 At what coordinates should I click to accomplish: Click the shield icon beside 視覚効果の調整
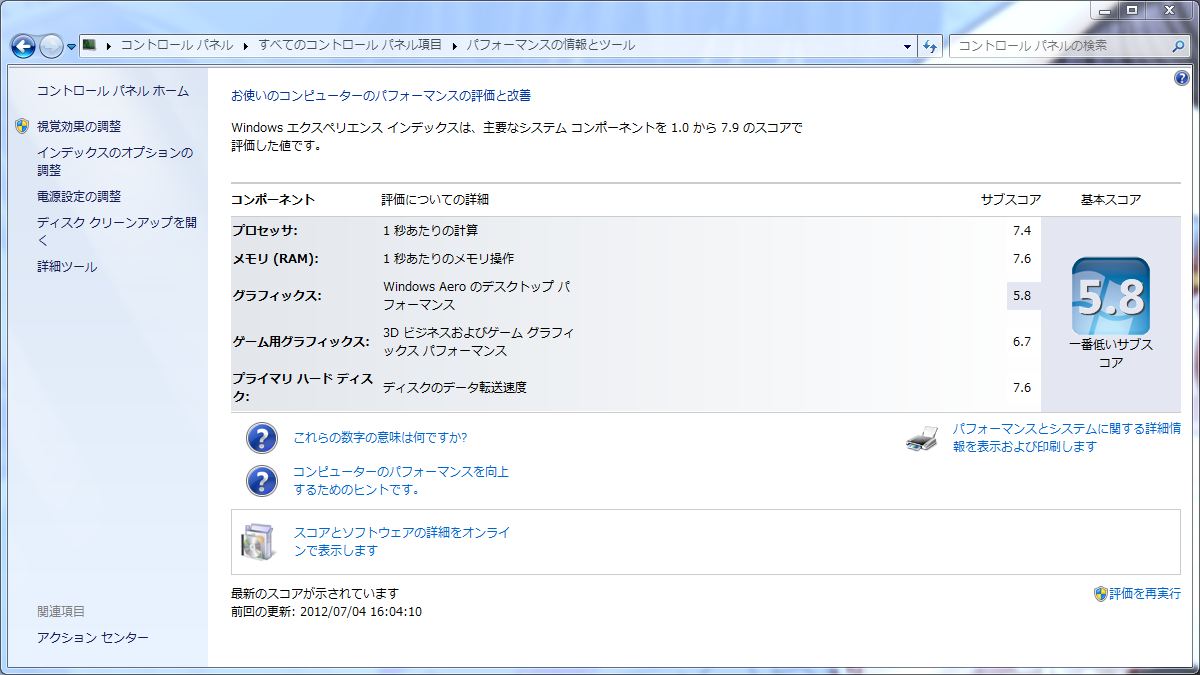pyautogui.click(x=22, y=127)
